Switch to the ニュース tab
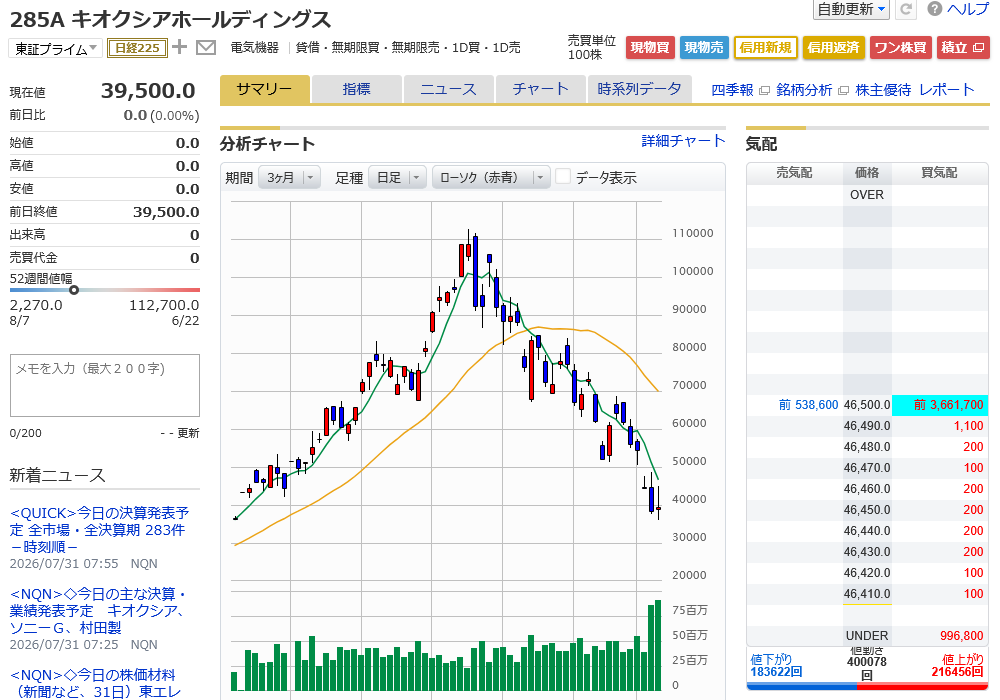1000x700 pixels. pos(448,89)
